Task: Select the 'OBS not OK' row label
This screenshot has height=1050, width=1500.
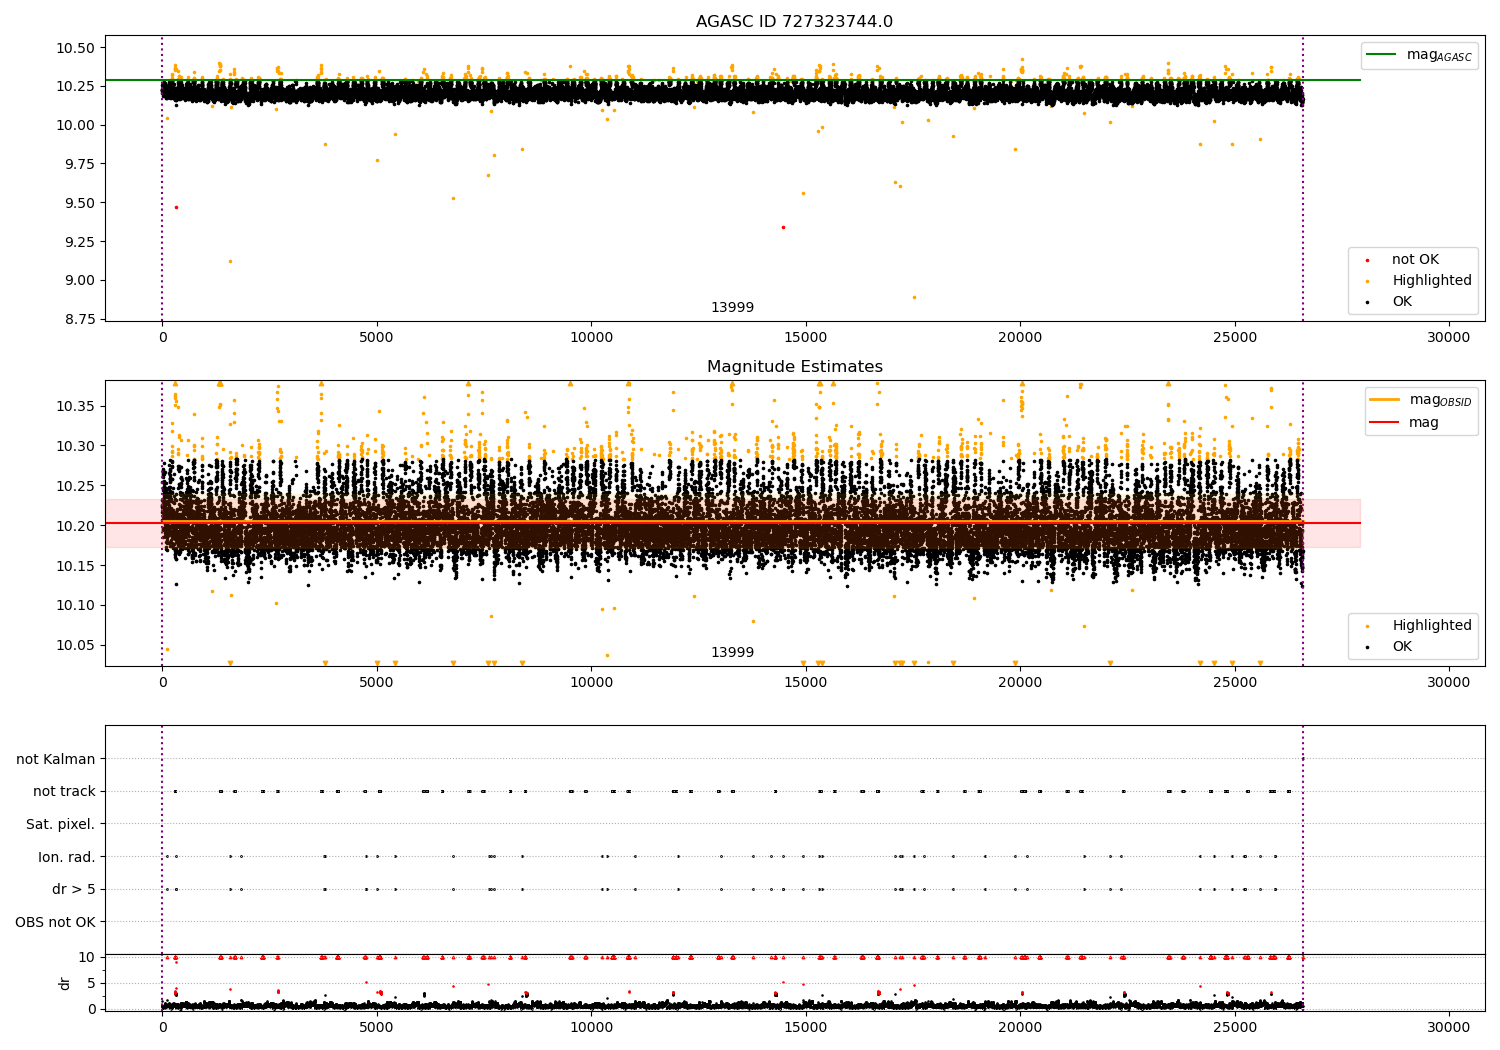Action: [x=55, y=922]
